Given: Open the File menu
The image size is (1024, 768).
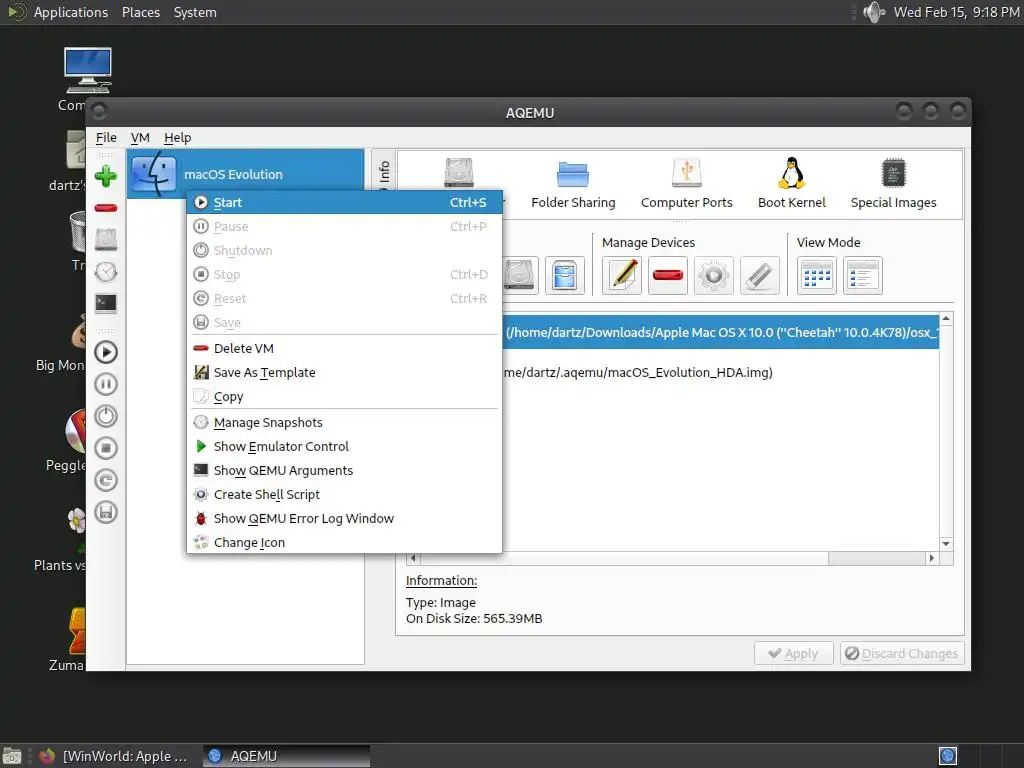Looking at the screenshot, I should (106, 137).
